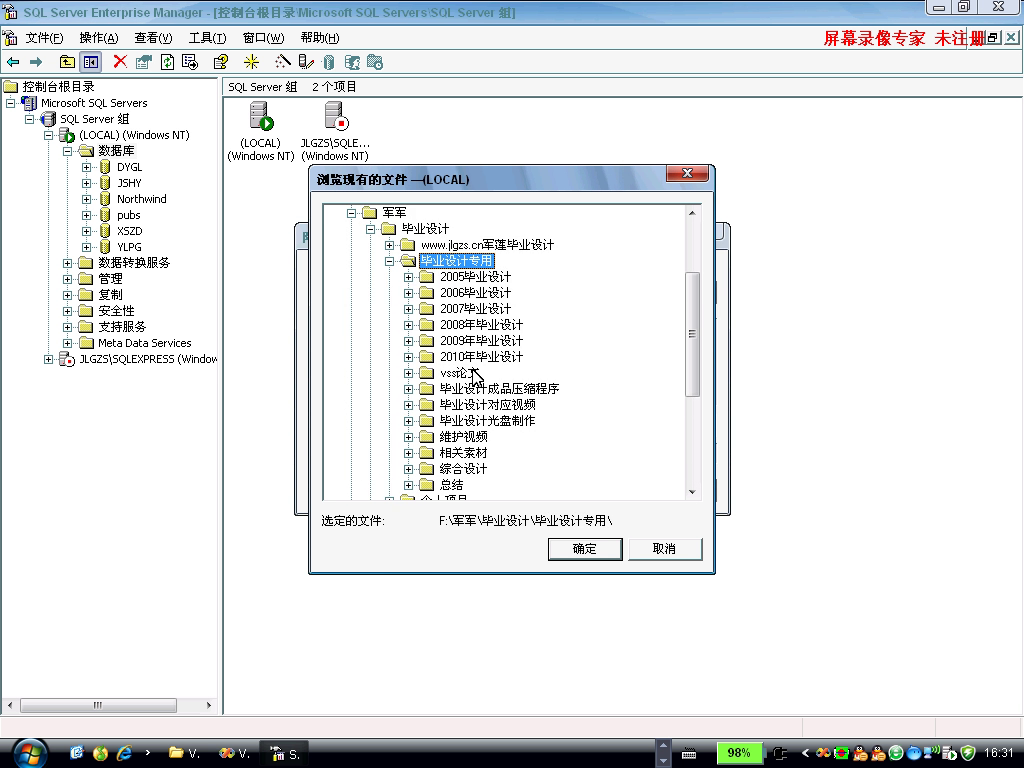Screen dimensions: 1024x768
Task: Open the Windows Start orb
Action: click(31, 753)
